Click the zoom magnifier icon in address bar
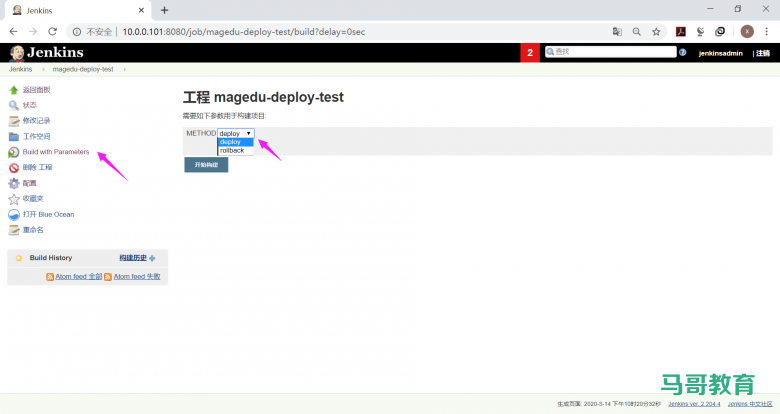The image size is (780, 414). 637,31
